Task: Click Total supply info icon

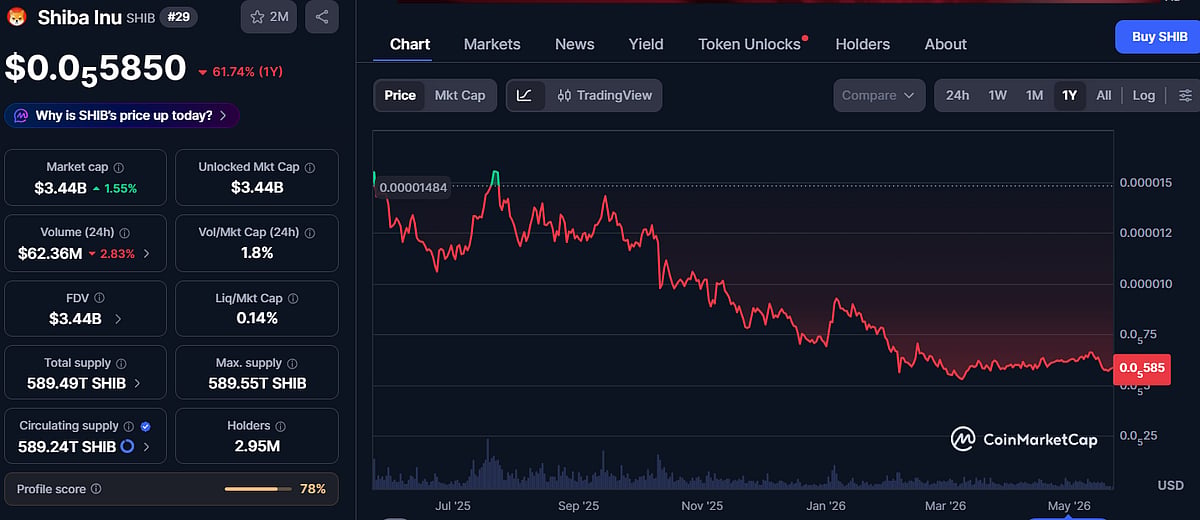Action: click(121, 363)
